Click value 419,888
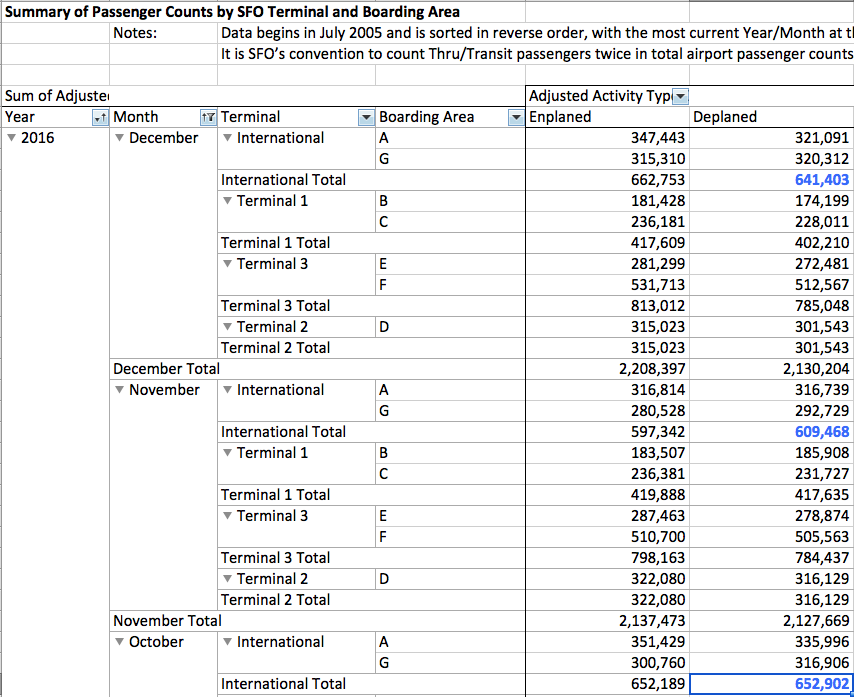This screenshot has height=697, width=854. [x=657, y=496]
